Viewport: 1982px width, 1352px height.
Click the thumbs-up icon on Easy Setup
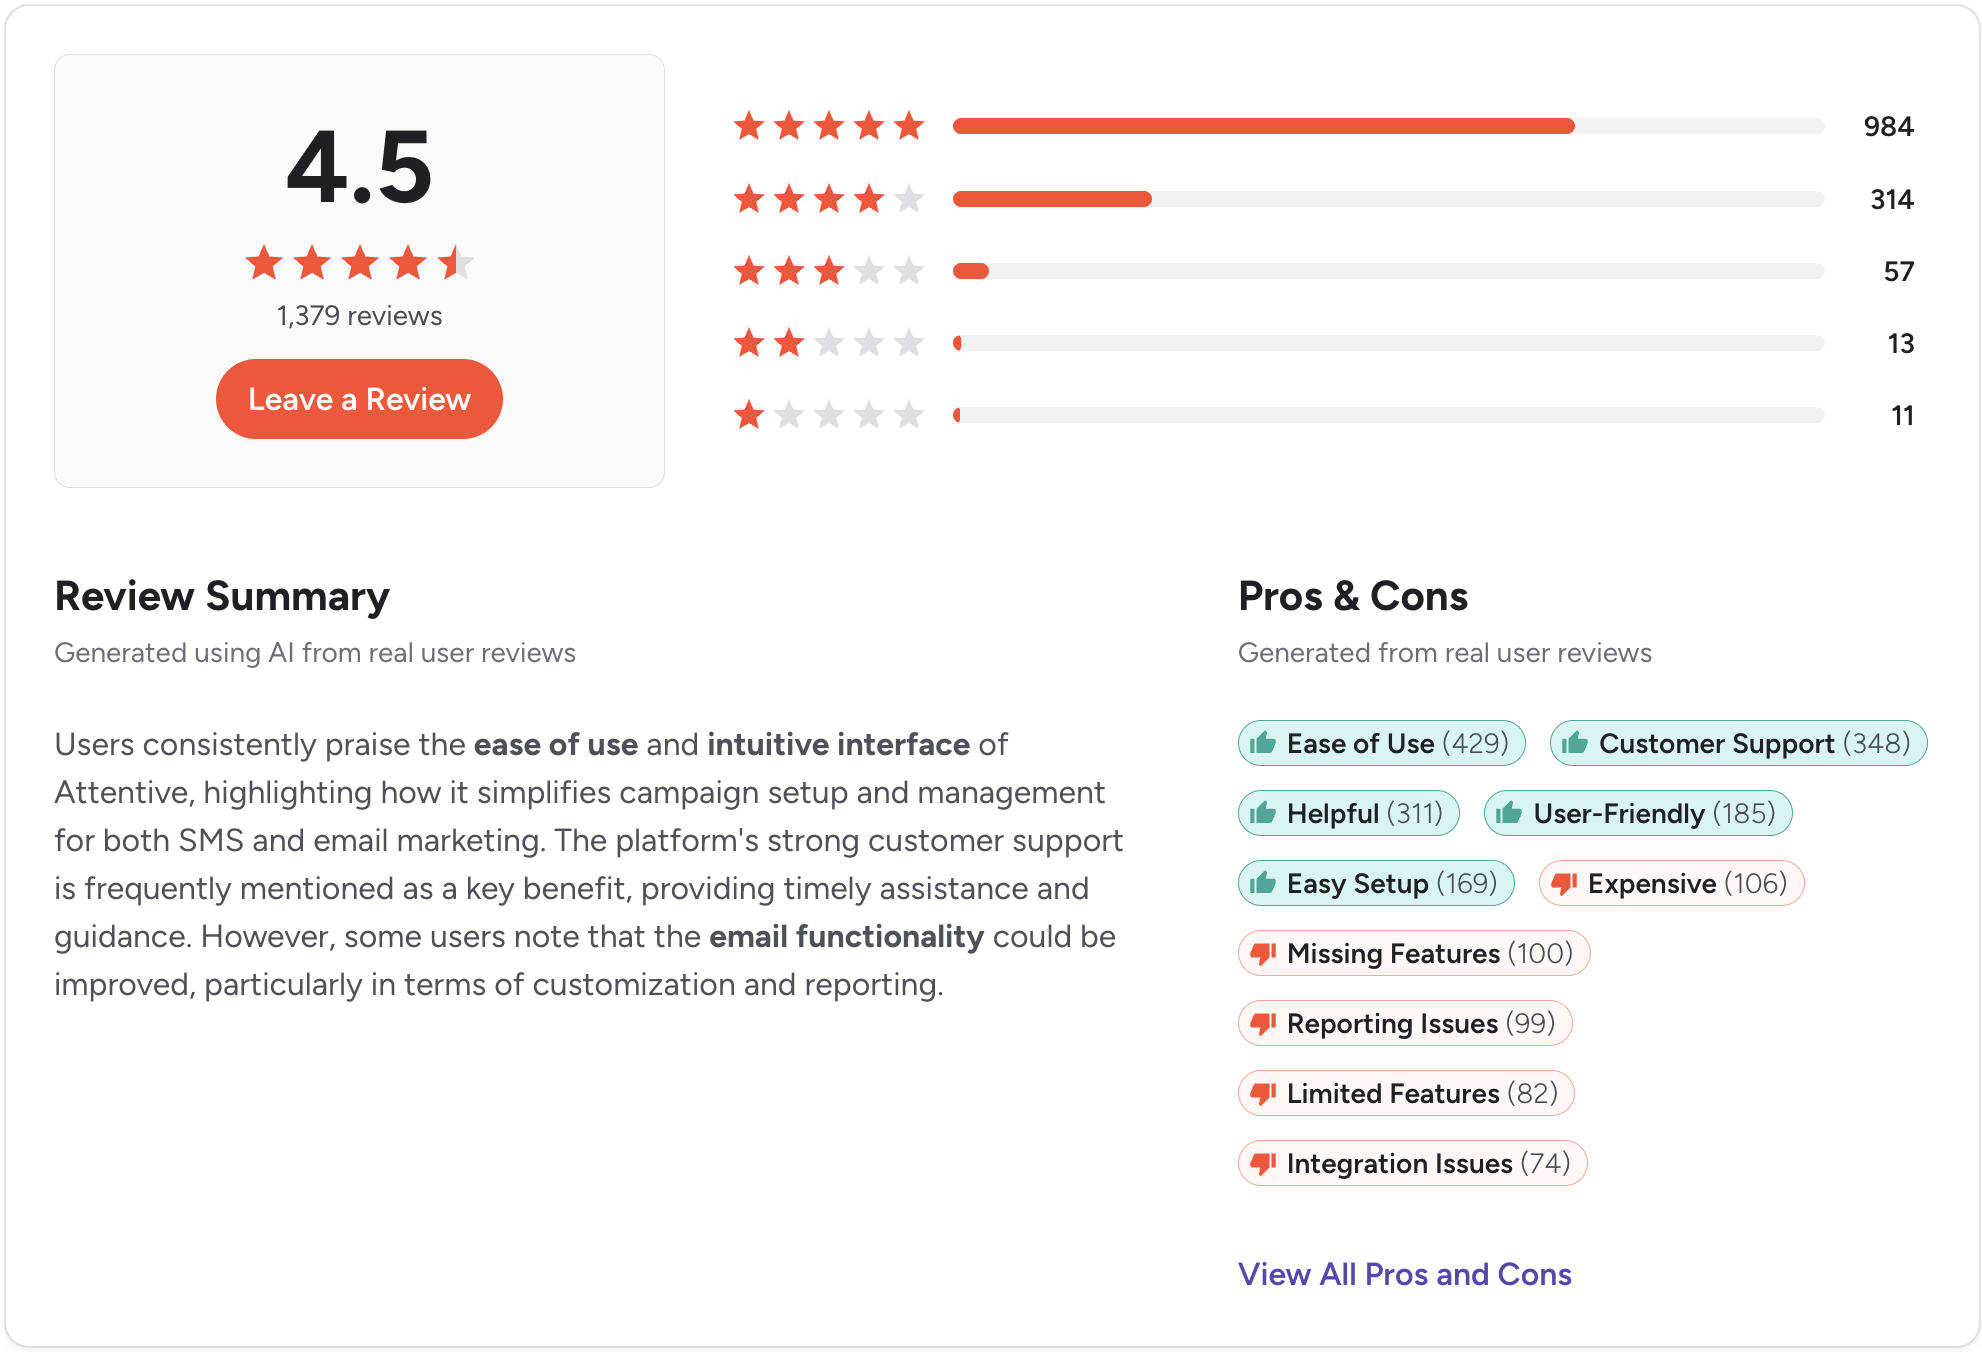[x=1264, y=883]
